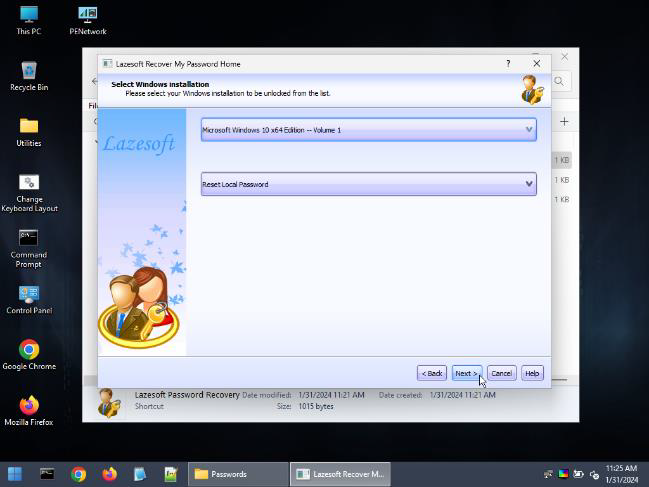Switch to Passwords folder taskbar window
The width and height of the screenshot is (649, 487).
pyautogui.click(x=238, y=474)
